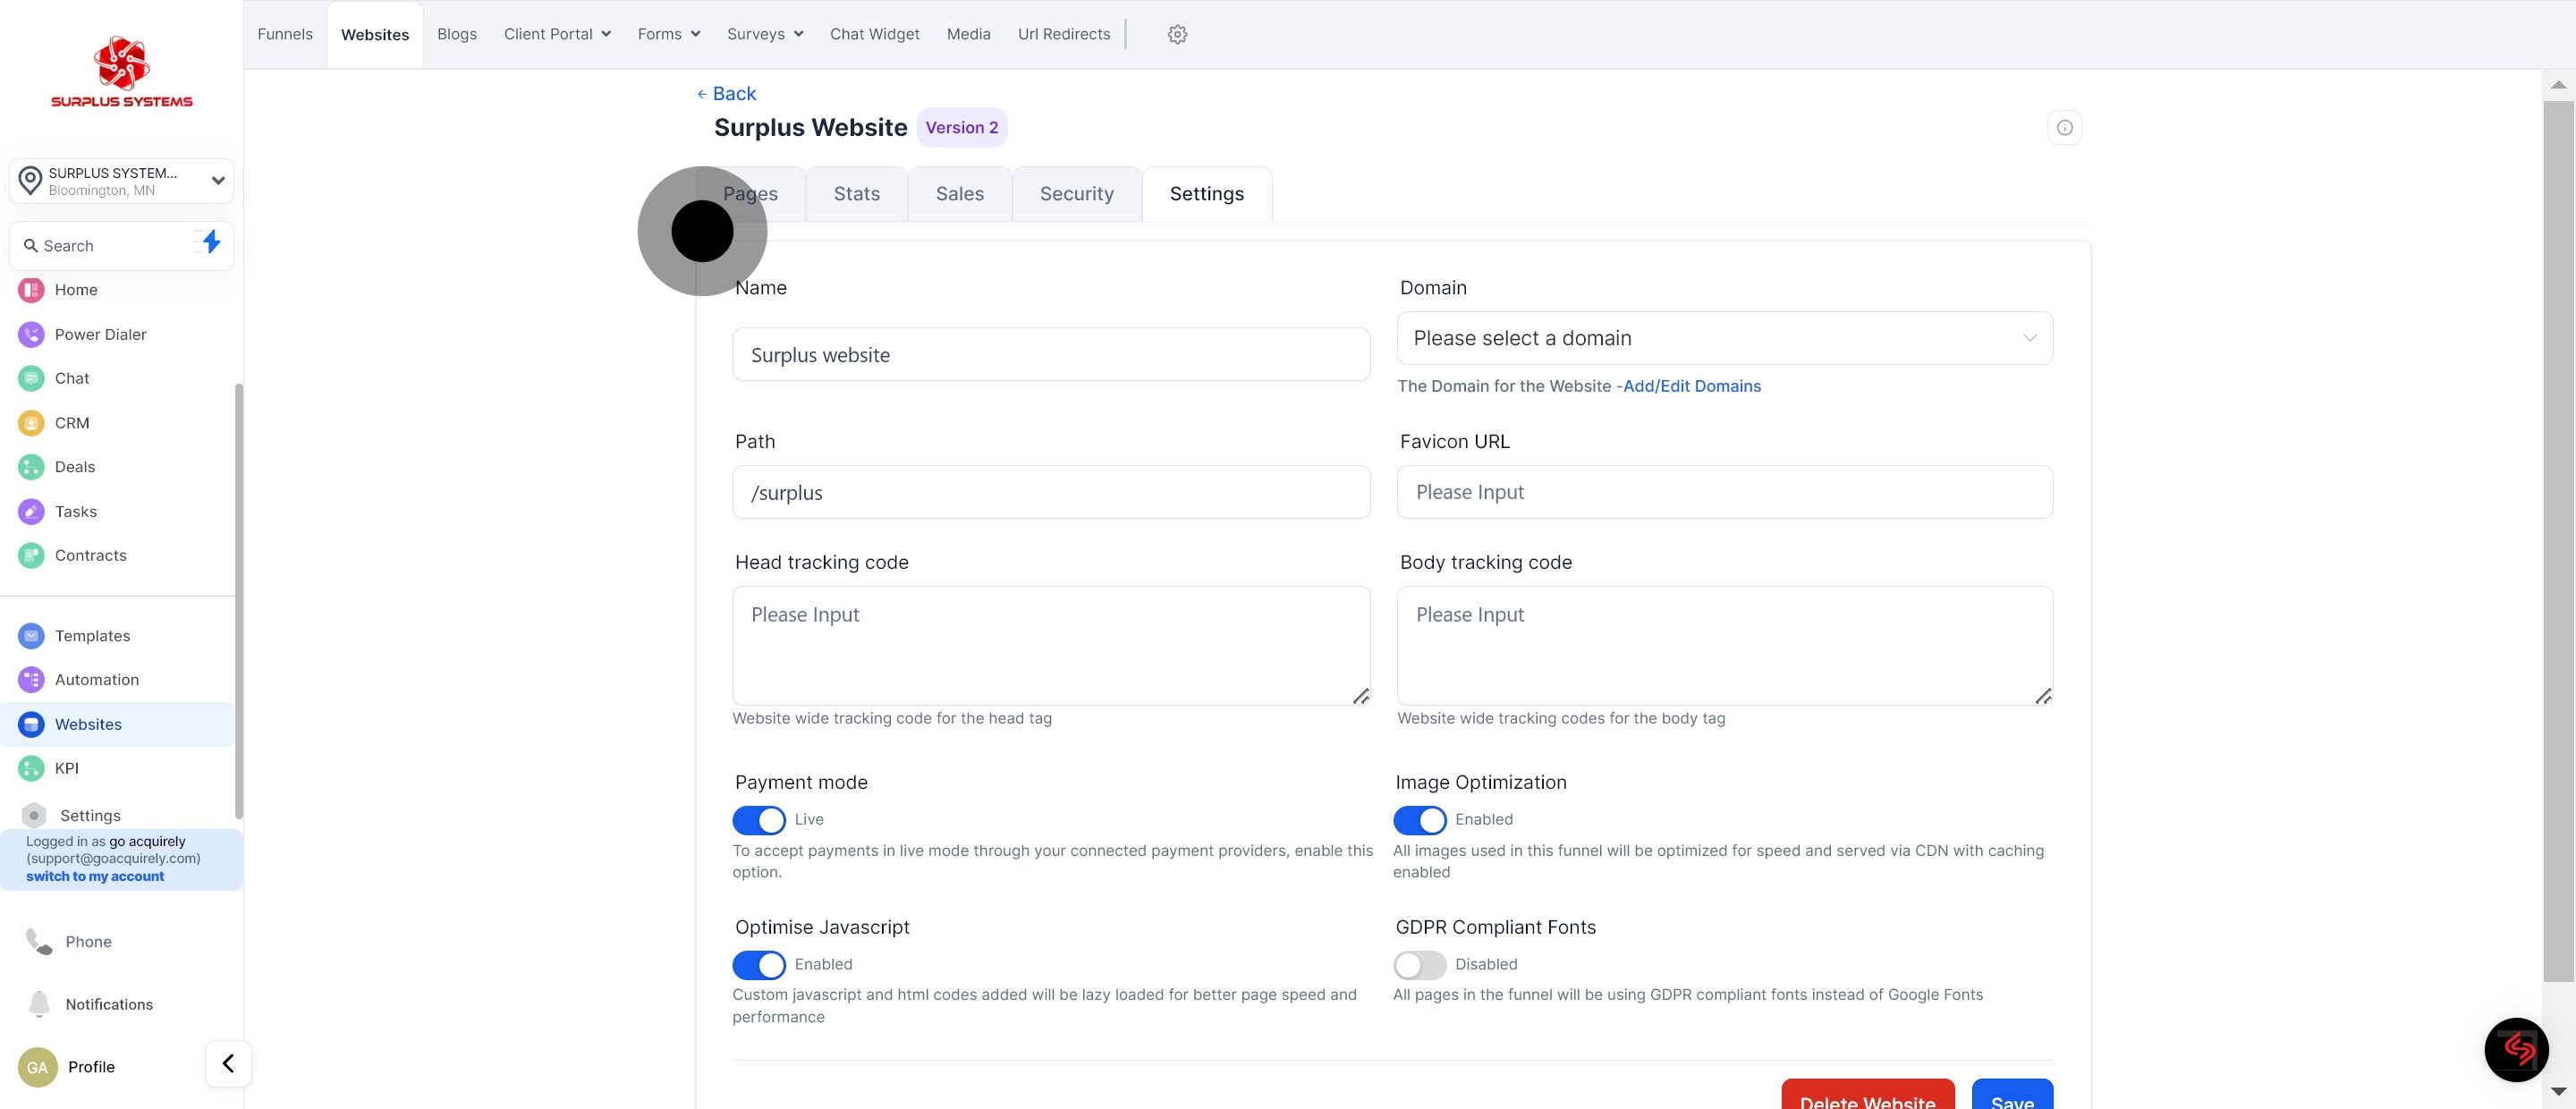Screen dimensions: 2576x1109
Task: Enable GDPR Compliant Fonts toggle
Action: pyautogui.click(x=1419, y=965)
